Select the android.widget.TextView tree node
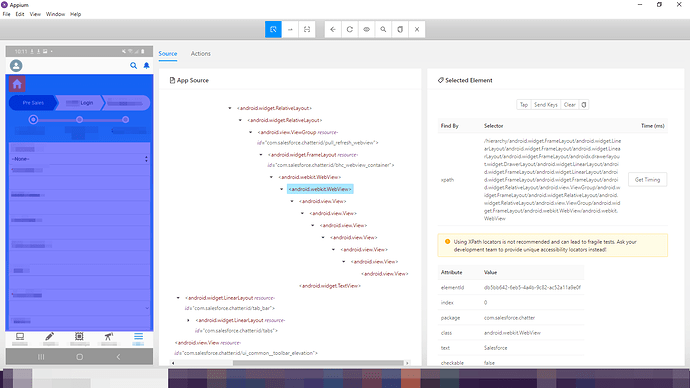 [x=330, y=286]
